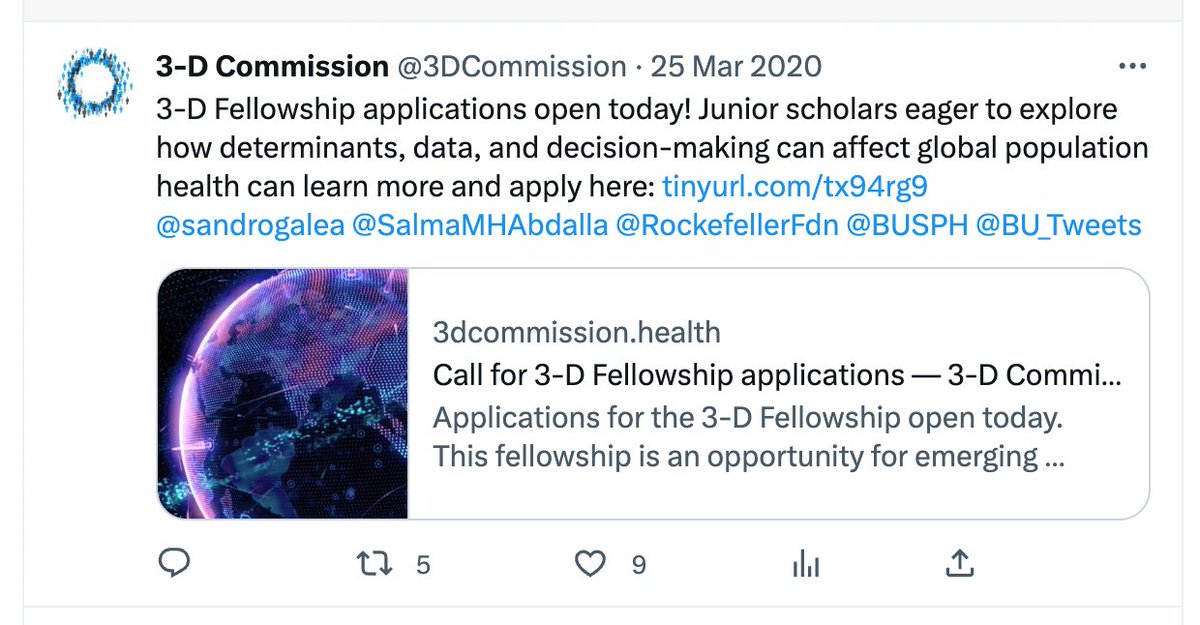Image resolution: width=1200 pixels, height=625 pixels.
Task: Click the reply speech bubble icon
Action: [174, 565]
